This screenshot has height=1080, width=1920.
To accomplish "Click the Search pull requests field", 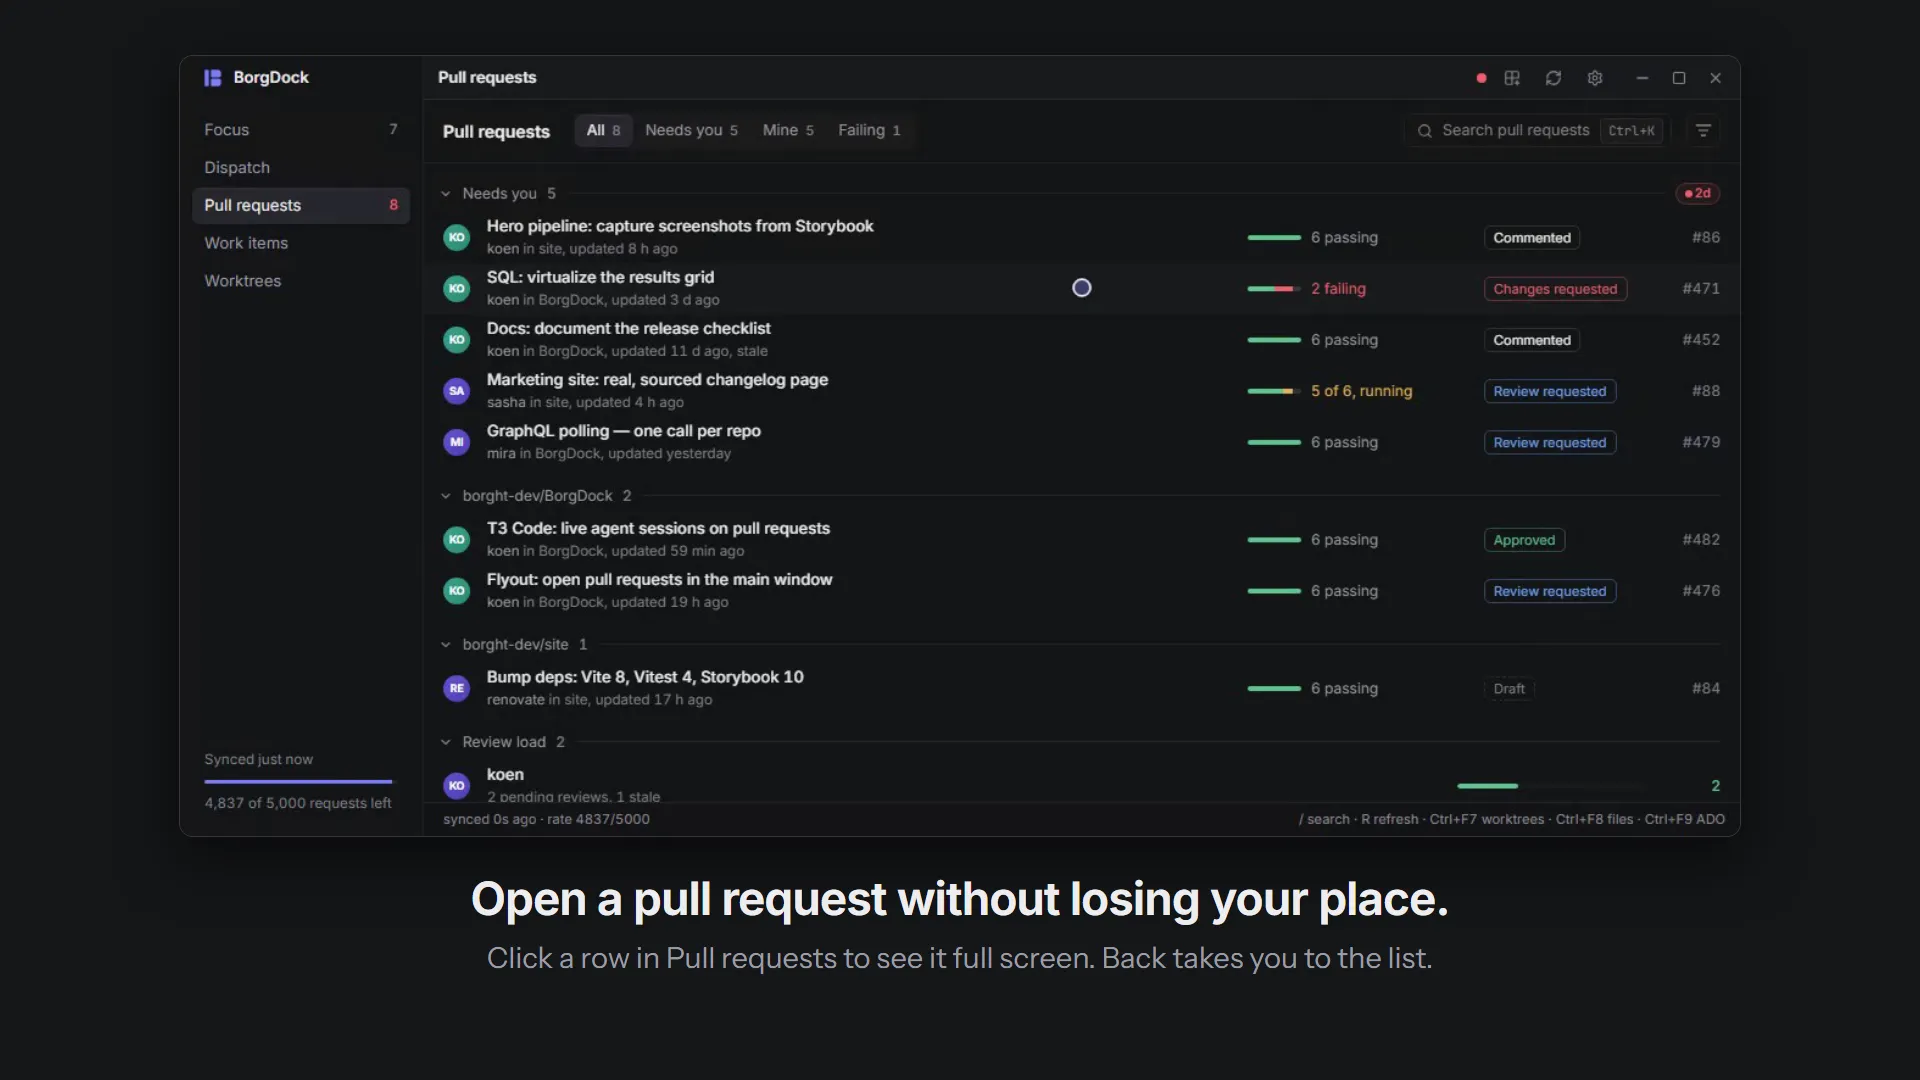I will point(1534,131).
